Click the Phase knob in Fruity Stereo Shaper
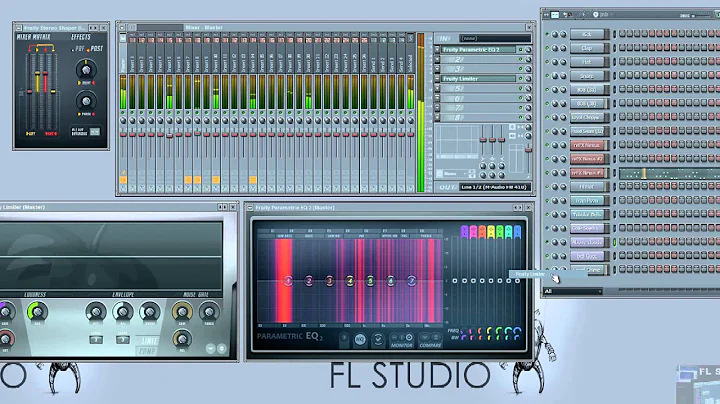This screenshot has height=404, width=720. pos(86,100)
